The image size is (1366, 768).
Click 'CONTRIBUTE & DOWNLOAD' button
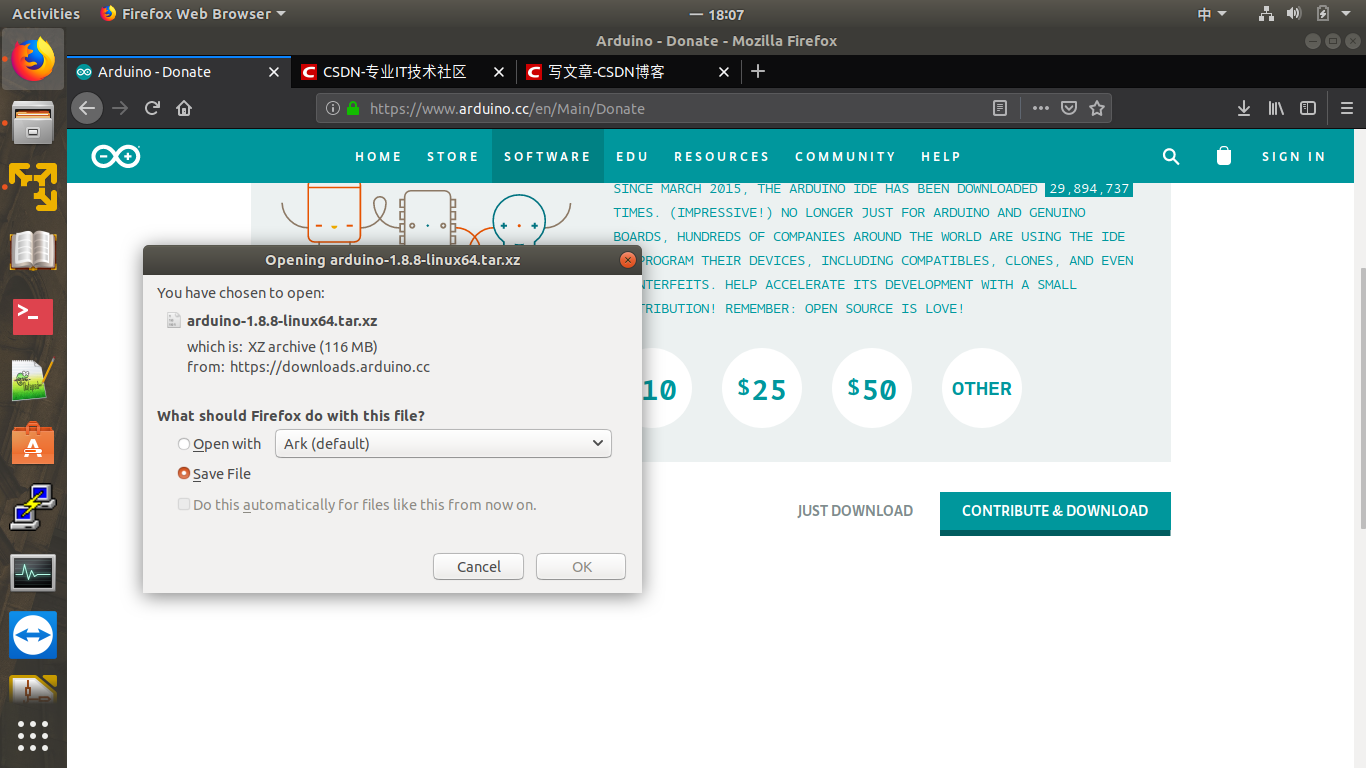click(1055, 512)
